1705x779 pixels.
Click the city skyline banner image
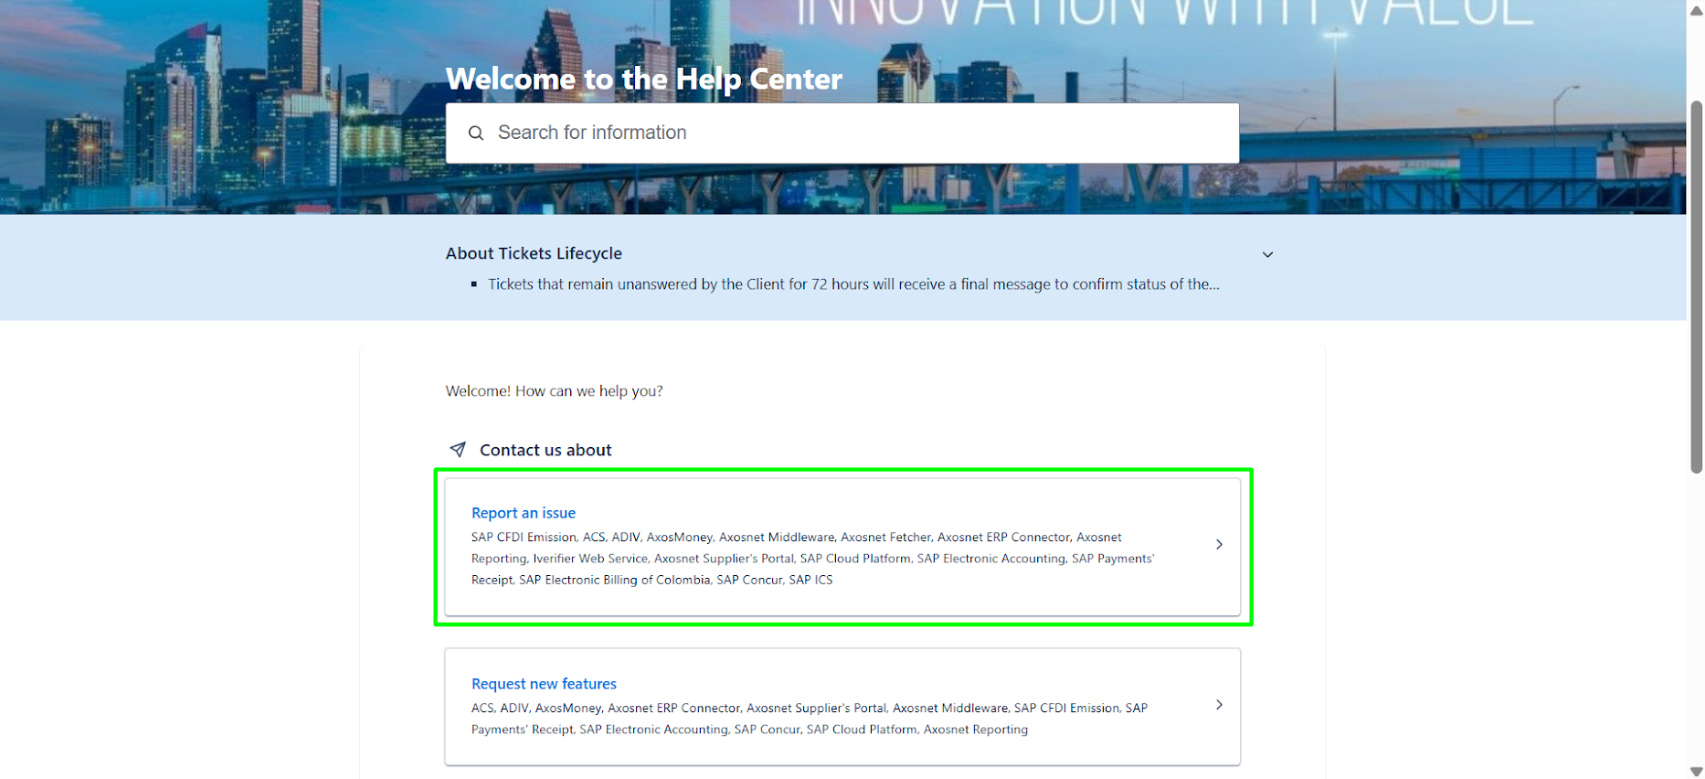[200, 110]
